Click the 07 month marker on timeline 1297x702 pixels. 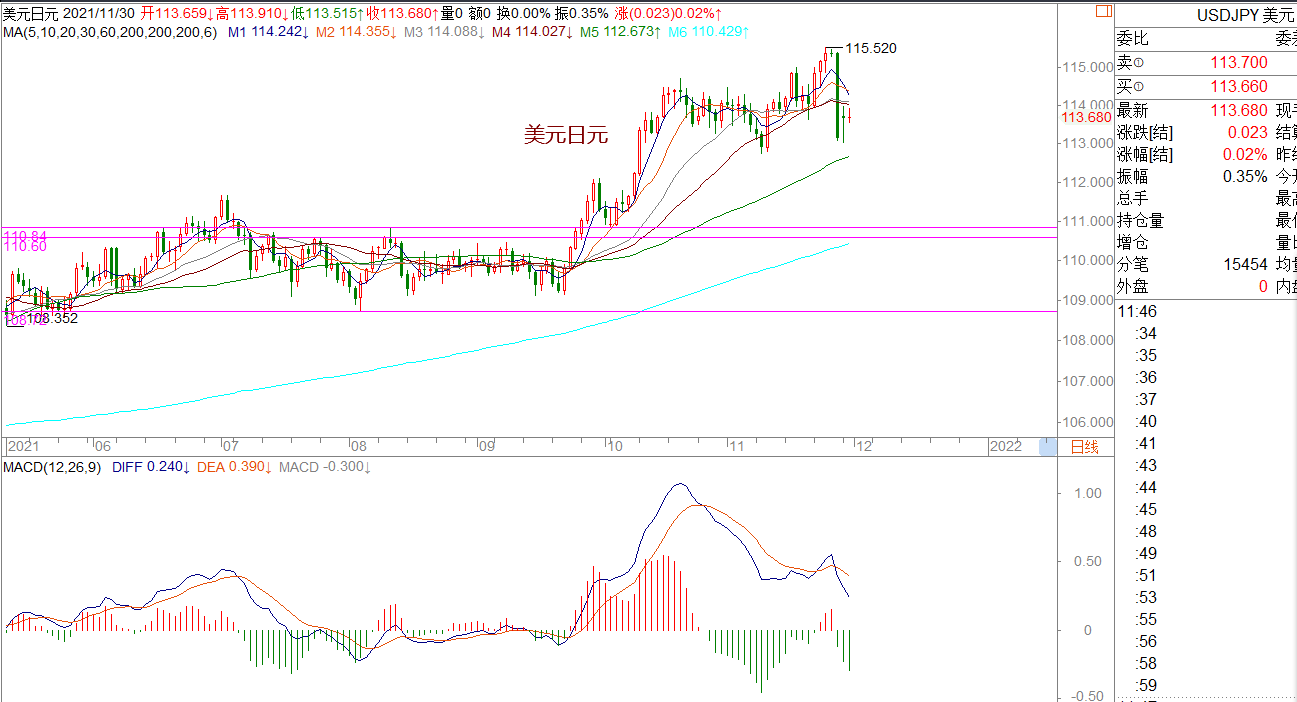[230, 446]
